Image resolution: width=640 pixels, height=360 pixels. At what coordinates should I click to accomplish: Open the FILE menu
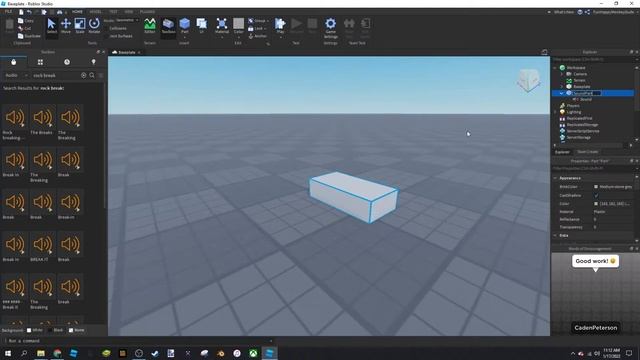click(x=9, y=12)
